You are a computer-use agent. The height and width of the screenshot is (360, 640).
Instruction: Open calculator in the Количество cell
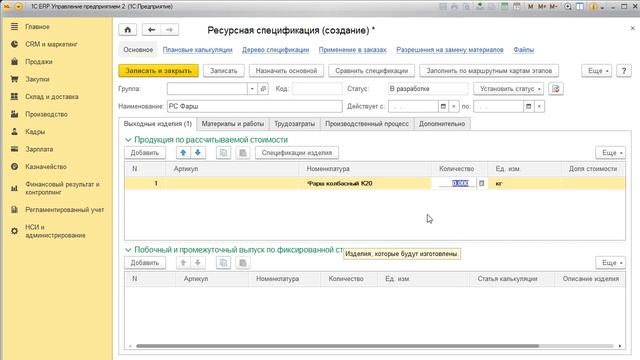click(482, 183)
